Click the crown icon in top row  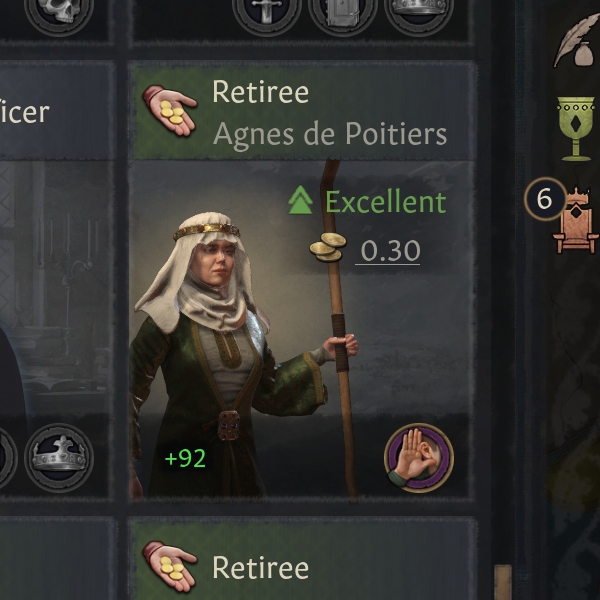click(419, 12)
